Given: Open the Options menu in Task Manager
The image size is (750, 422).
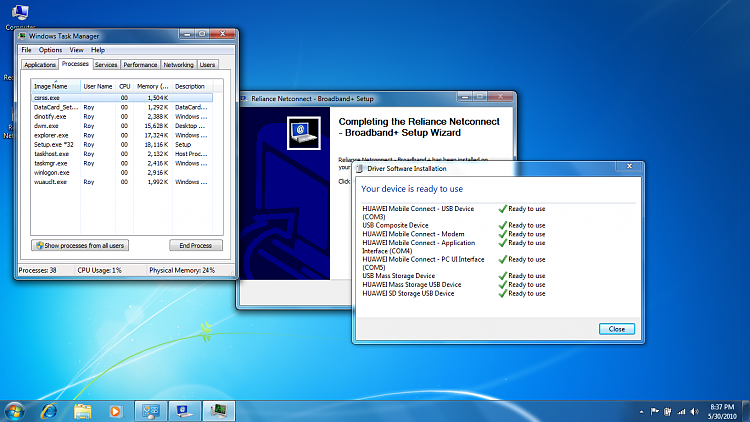Looking at the screenshot, I should [x=50, y=50].
